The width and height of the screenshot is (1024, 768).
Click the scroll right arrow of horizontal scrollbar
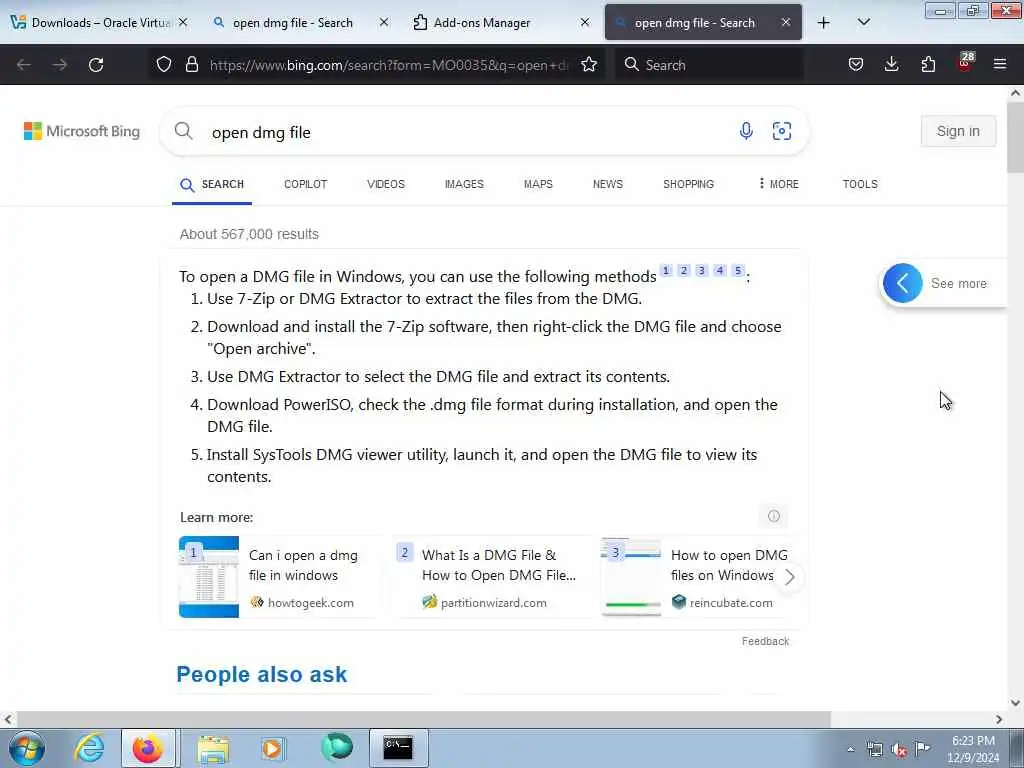click(x=999, y=719)
